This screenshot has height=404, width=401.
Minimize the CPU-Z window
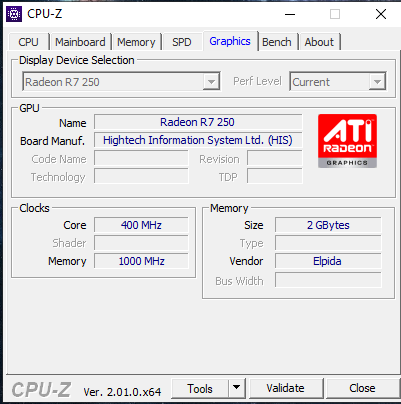290,14
